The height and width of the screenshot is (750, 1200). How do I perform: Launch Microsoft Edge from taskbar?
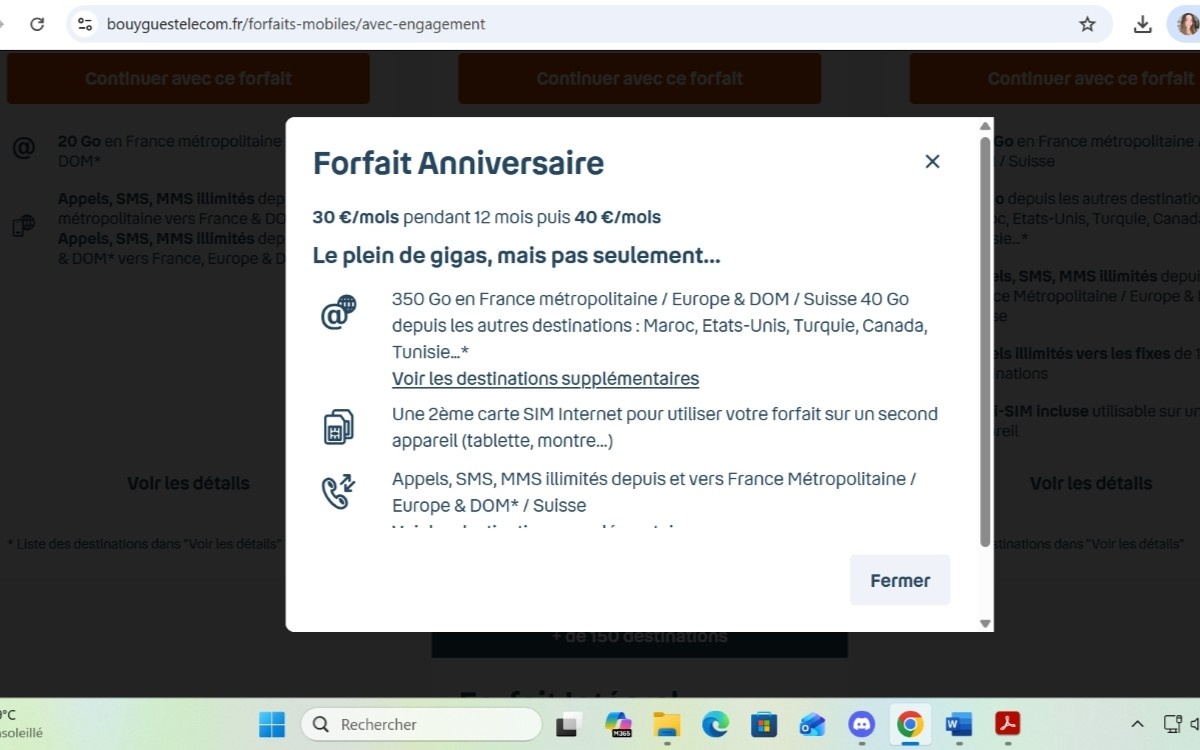pos(715,724)
